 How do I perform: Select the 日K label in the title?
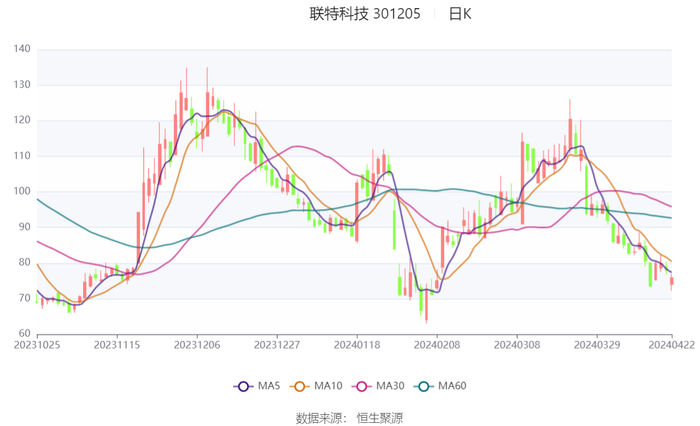460,14
